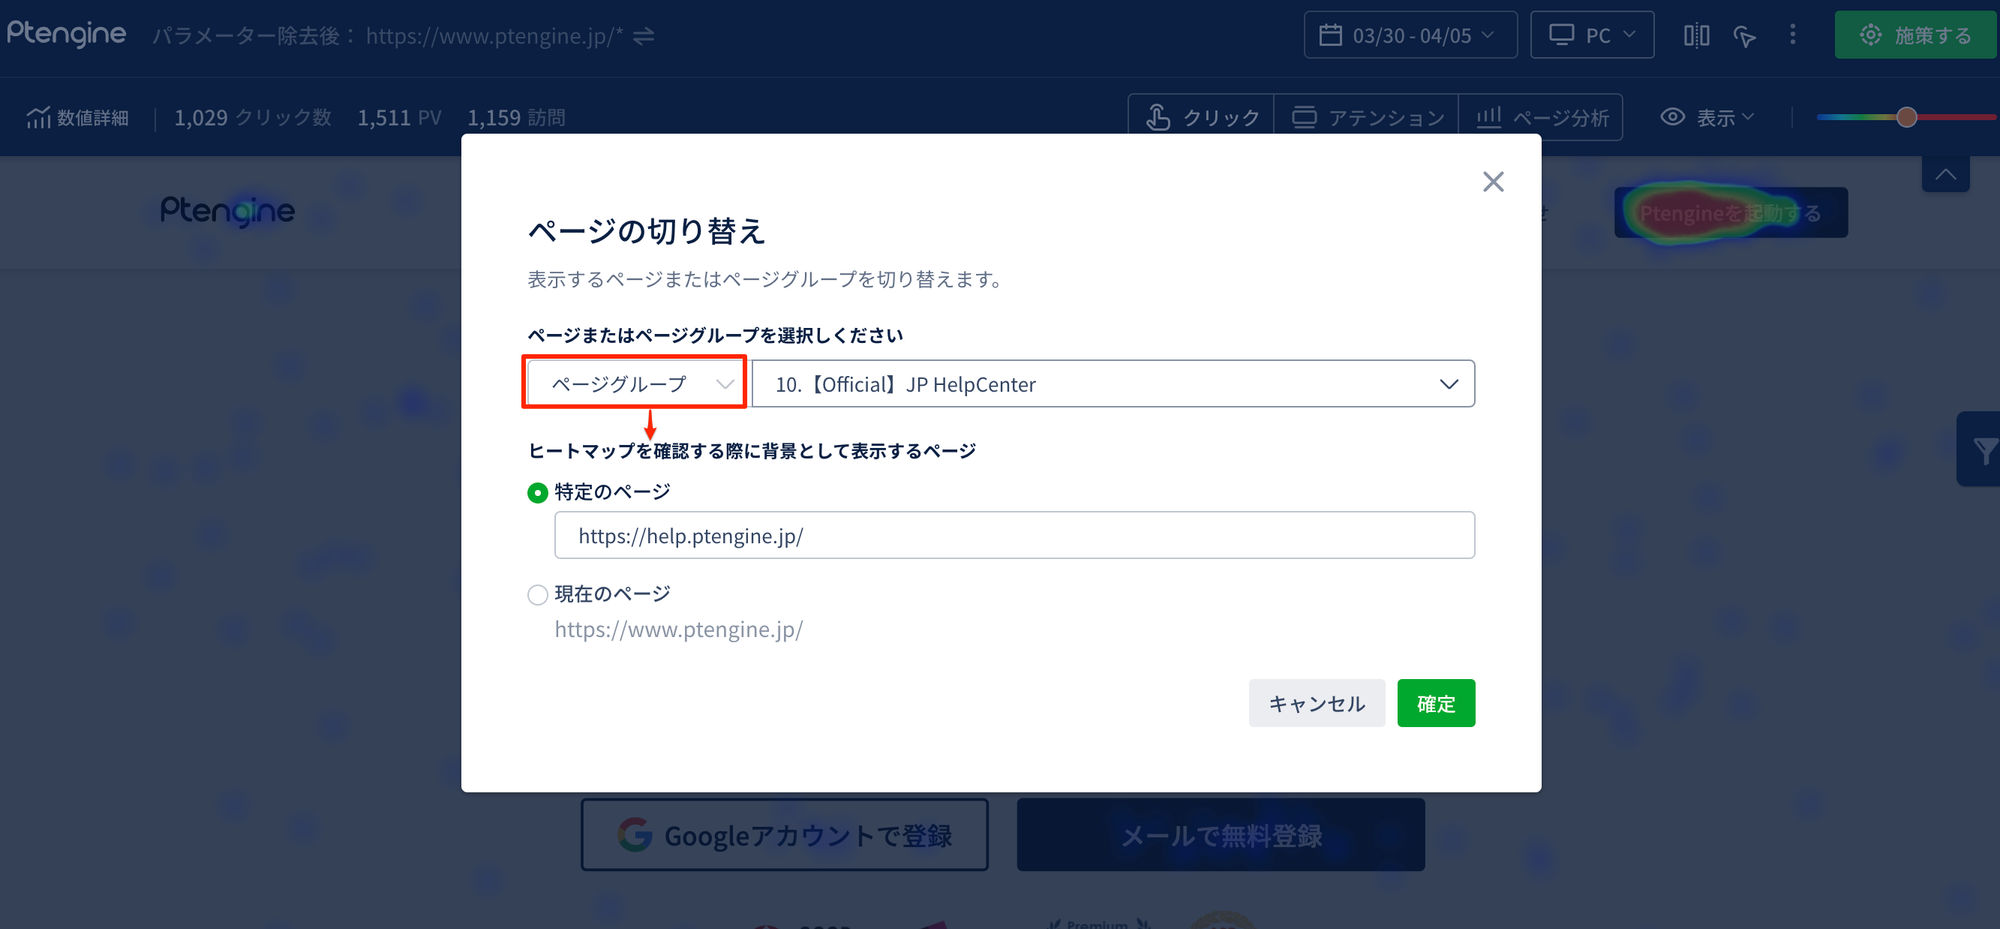The width and height of the screenshot is (2000, 929).
Task: Click the キャンセル button
Action: [1316, 704]
